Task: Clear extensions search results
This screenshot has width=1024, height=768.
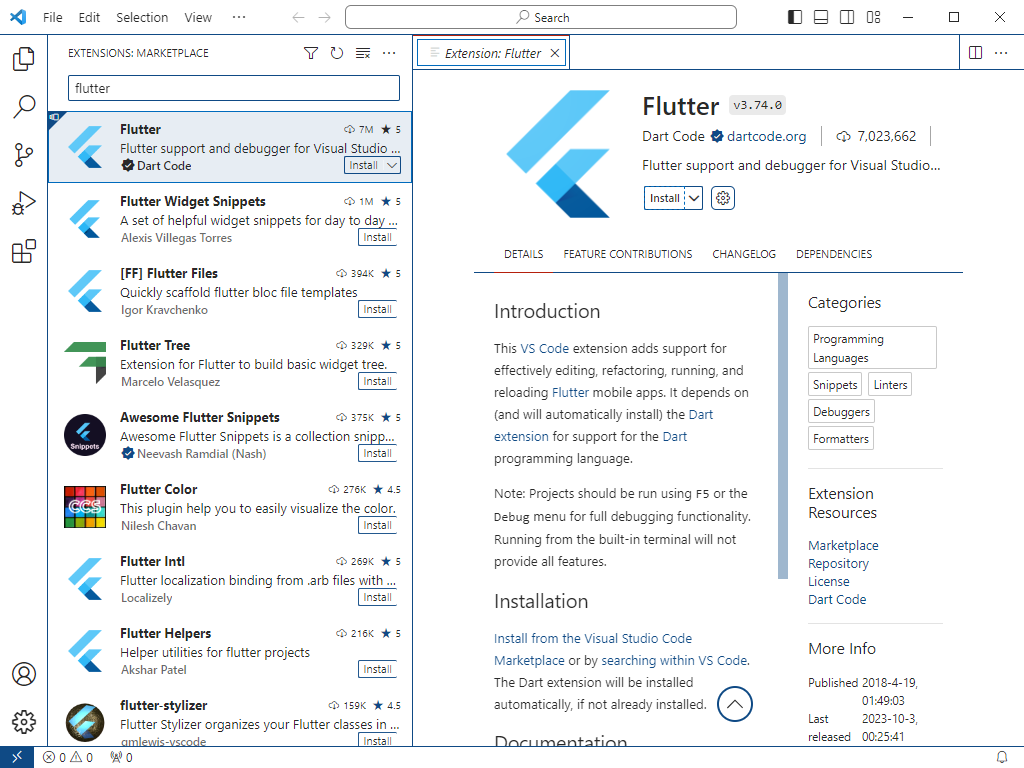Action: point(363,53)
